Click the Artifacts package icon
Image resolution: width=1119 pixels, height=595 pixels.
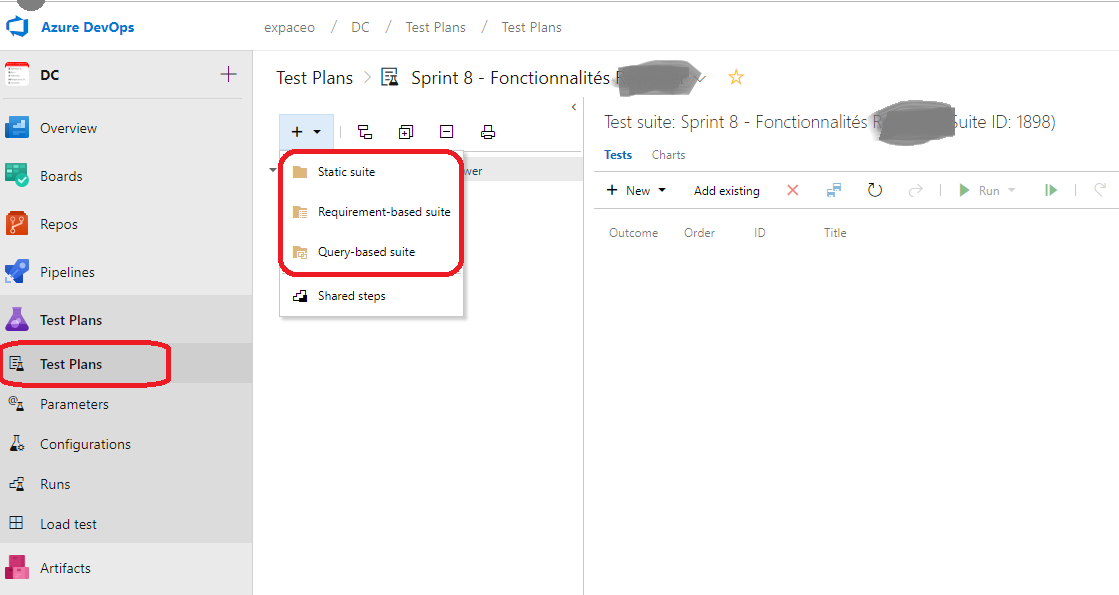tap(17, 567)
